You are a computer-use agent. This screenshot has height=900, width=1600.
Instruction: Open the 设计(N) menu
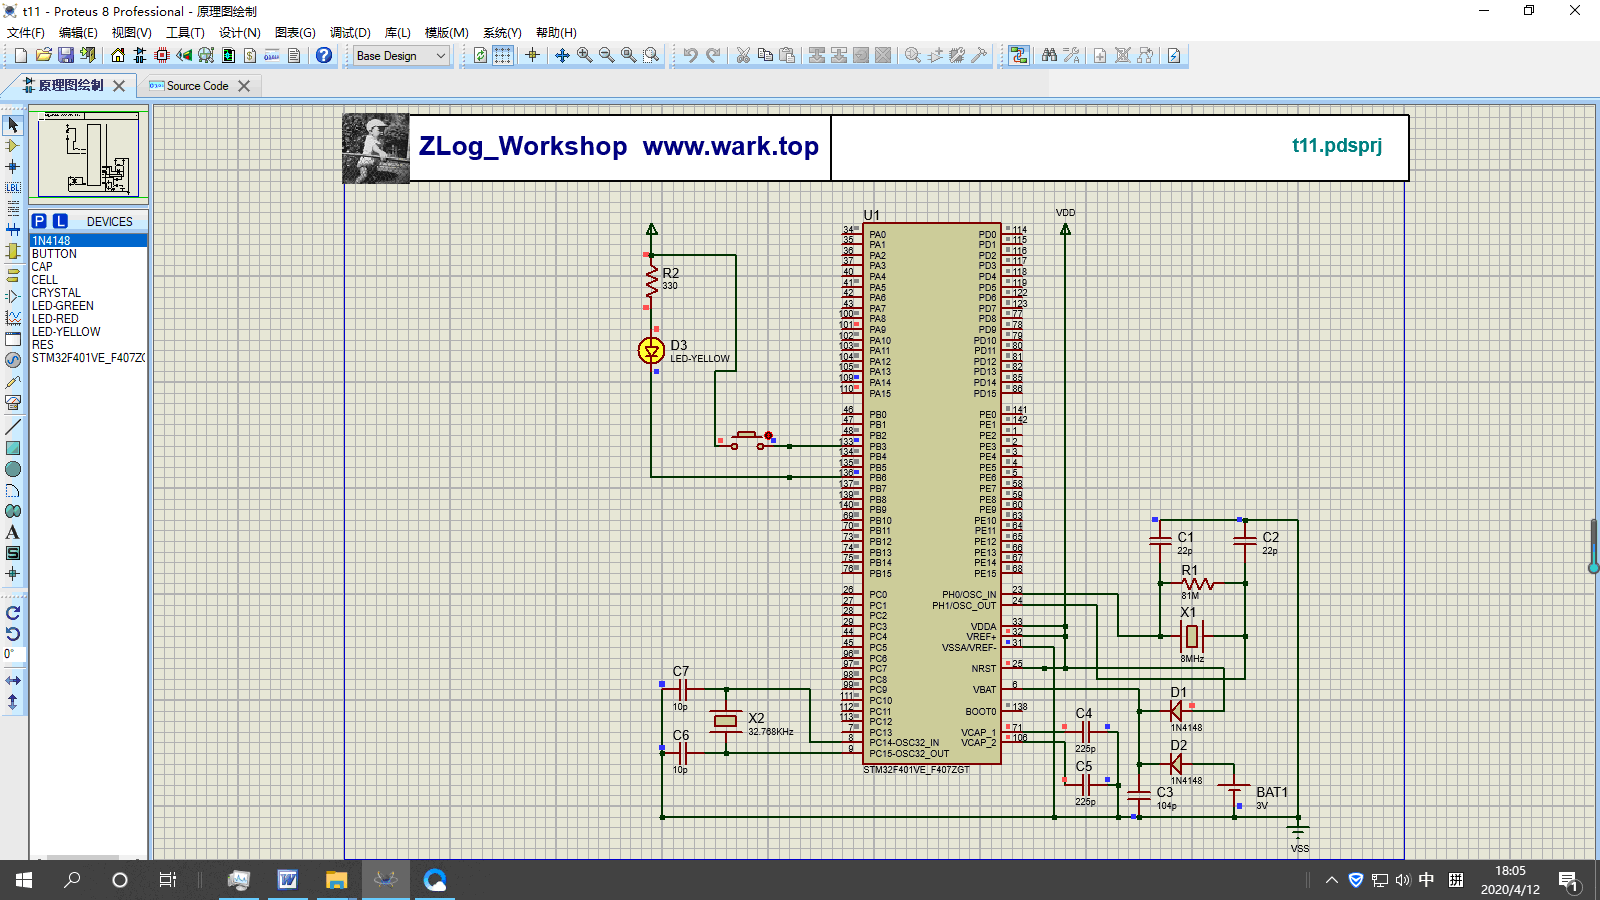point(239,33)
